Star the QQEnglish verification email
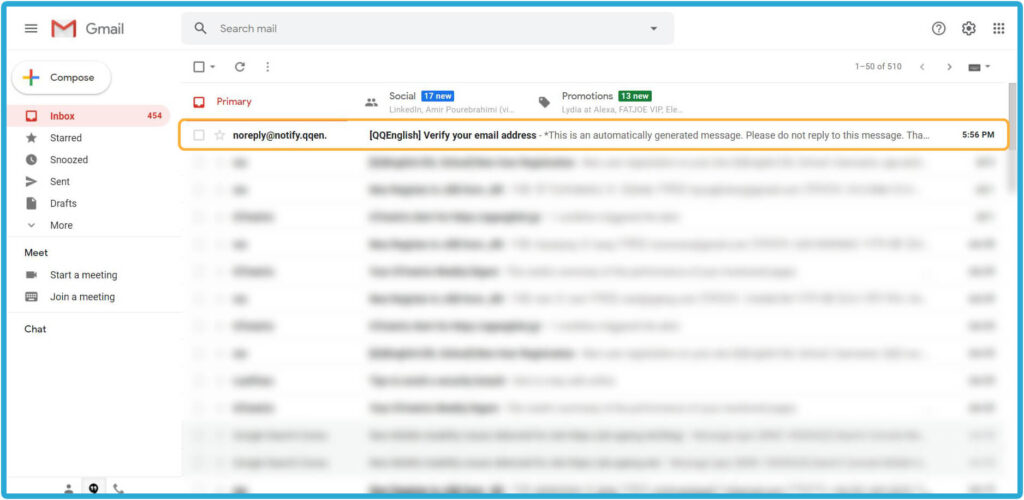 click(220, 135)
